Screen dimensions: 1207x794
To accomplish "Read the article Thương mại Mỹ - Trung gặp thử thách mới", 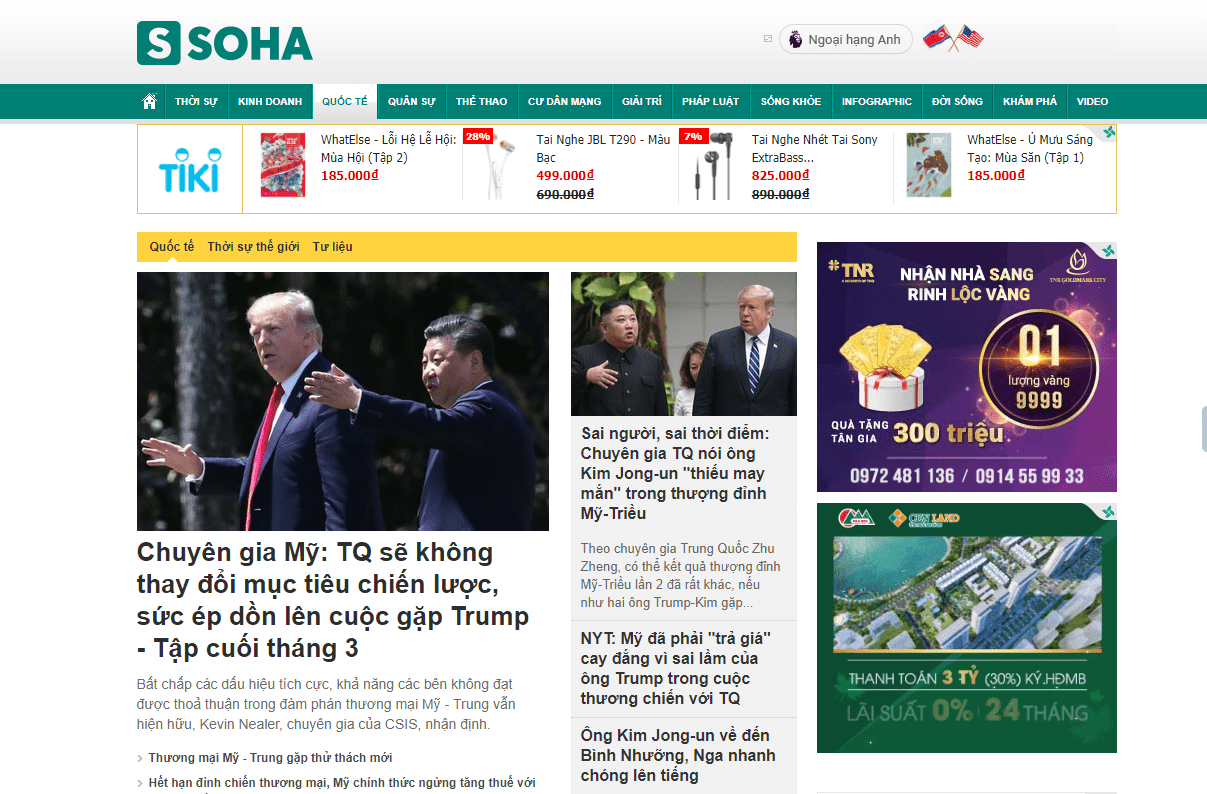I will coord(270,758).
